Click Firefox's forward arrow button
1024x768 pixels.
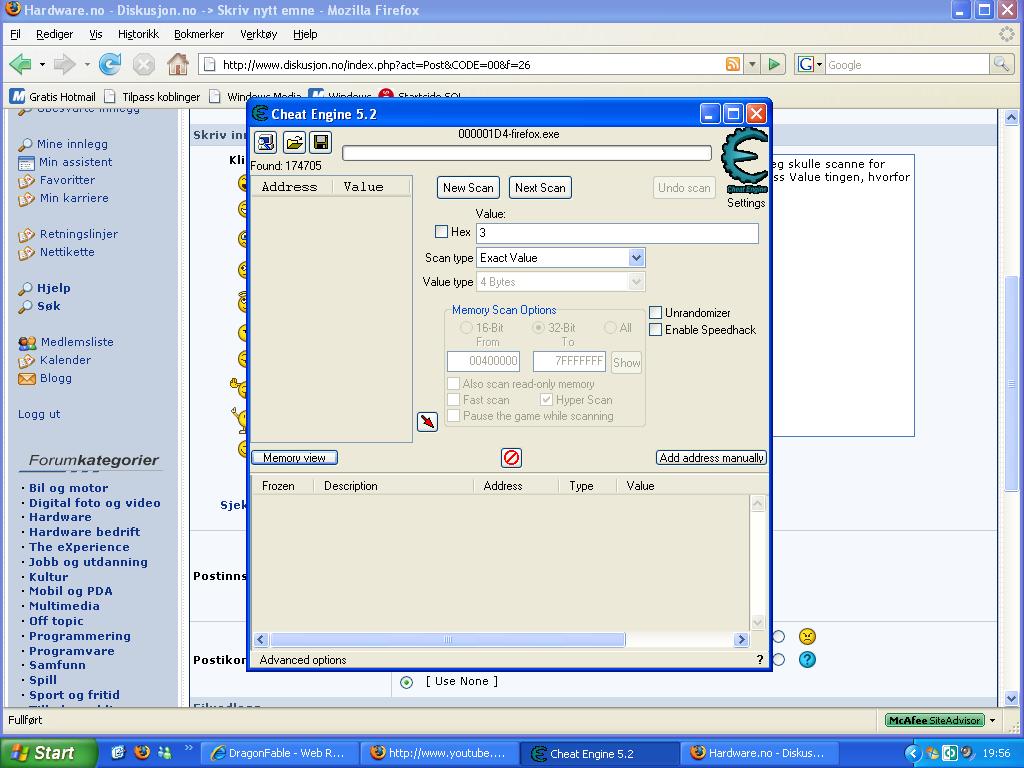(x=65, y=64)
